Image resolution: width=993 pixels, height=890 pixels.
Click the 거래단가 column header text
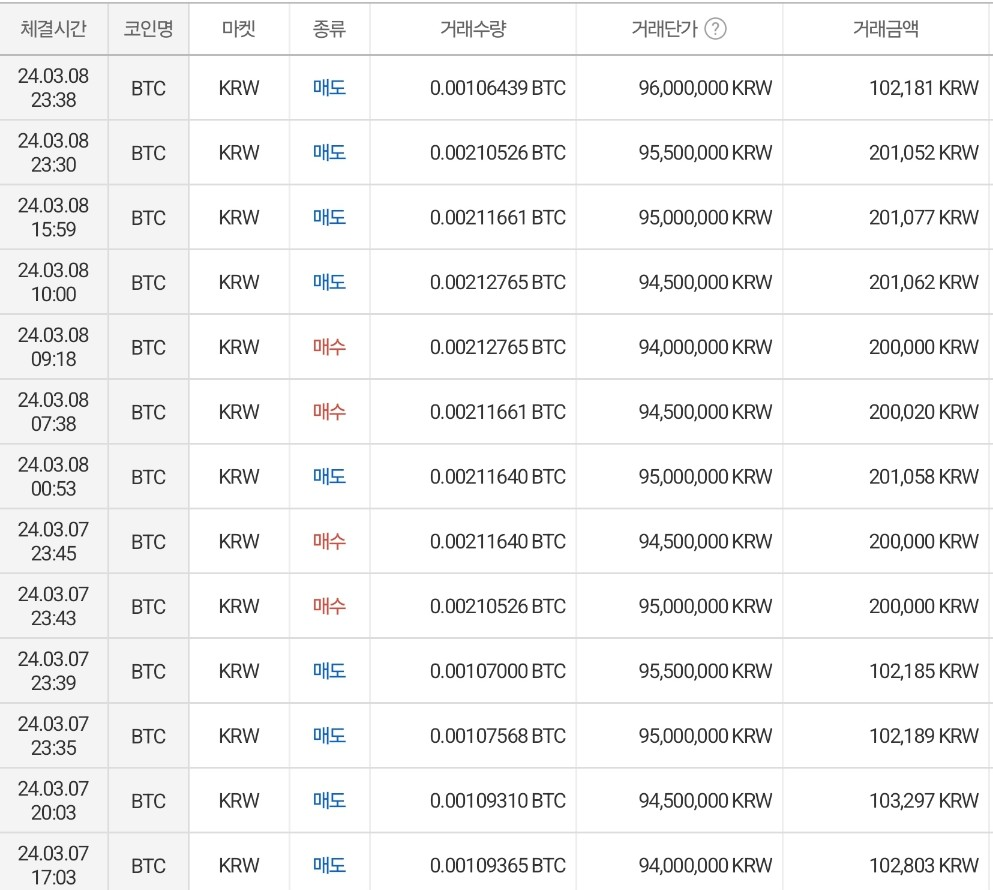coord(664,29)
